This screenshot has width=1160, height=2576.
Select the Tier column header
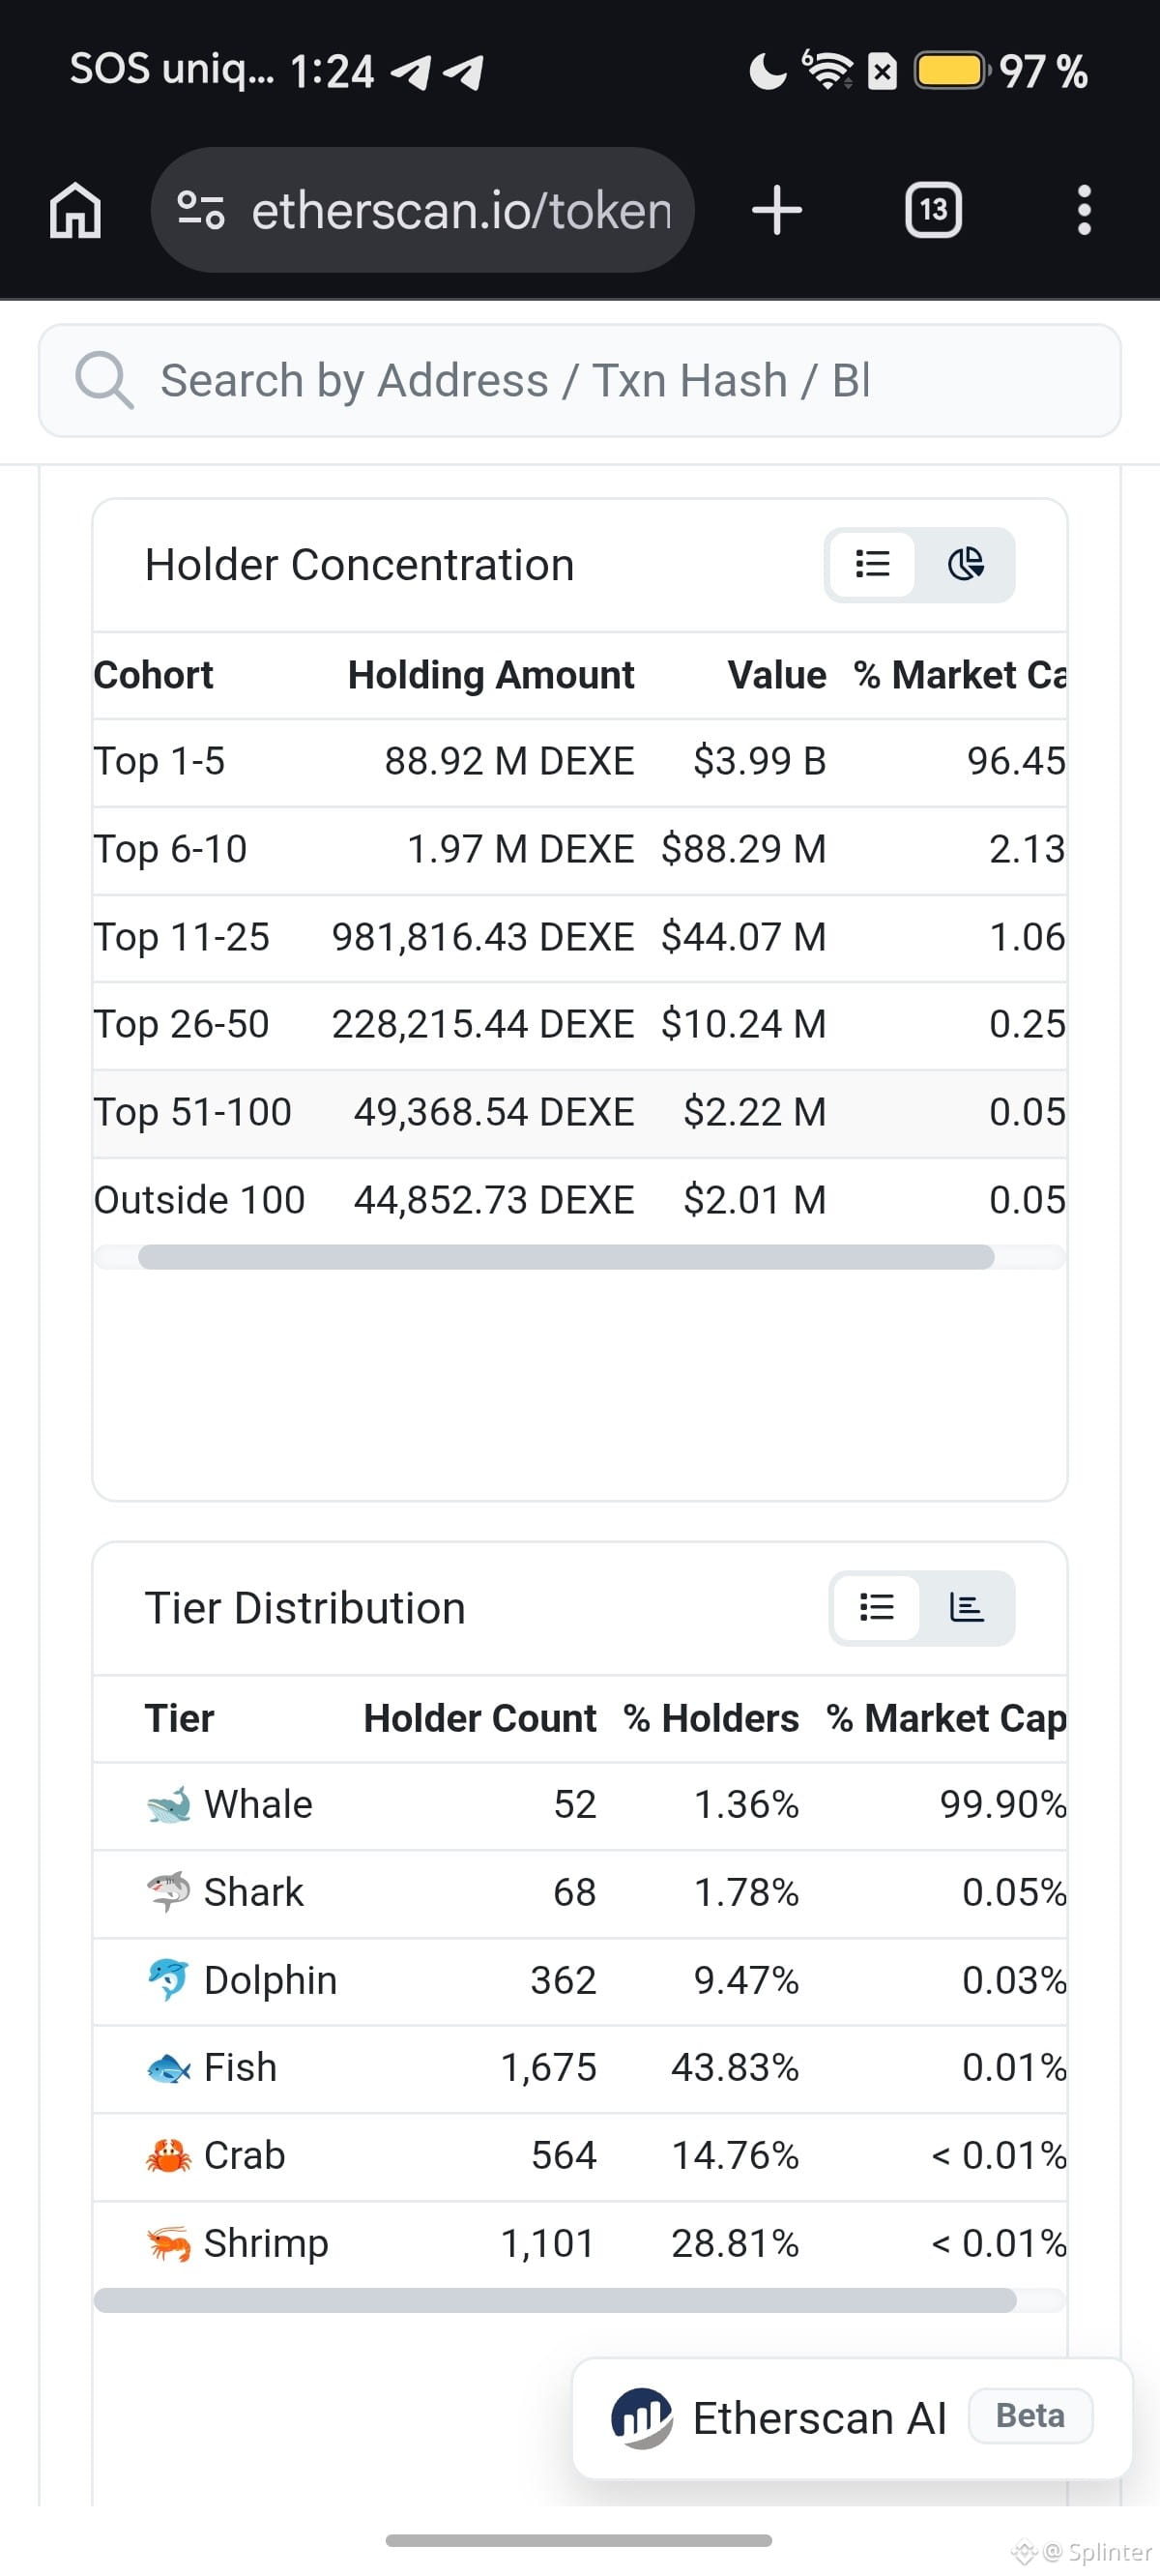[x=179, y=1718]
